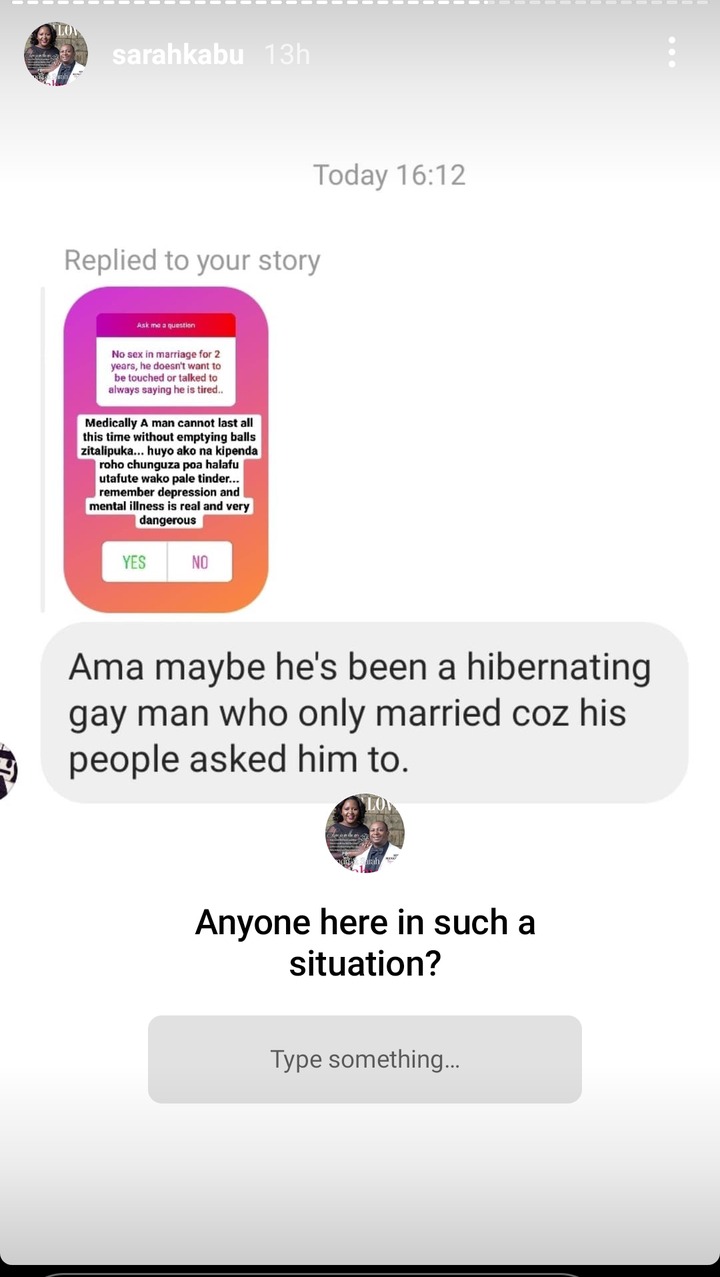Tap the story progress bar at top
The image size is (720, 1277).
tap(360, 3)
